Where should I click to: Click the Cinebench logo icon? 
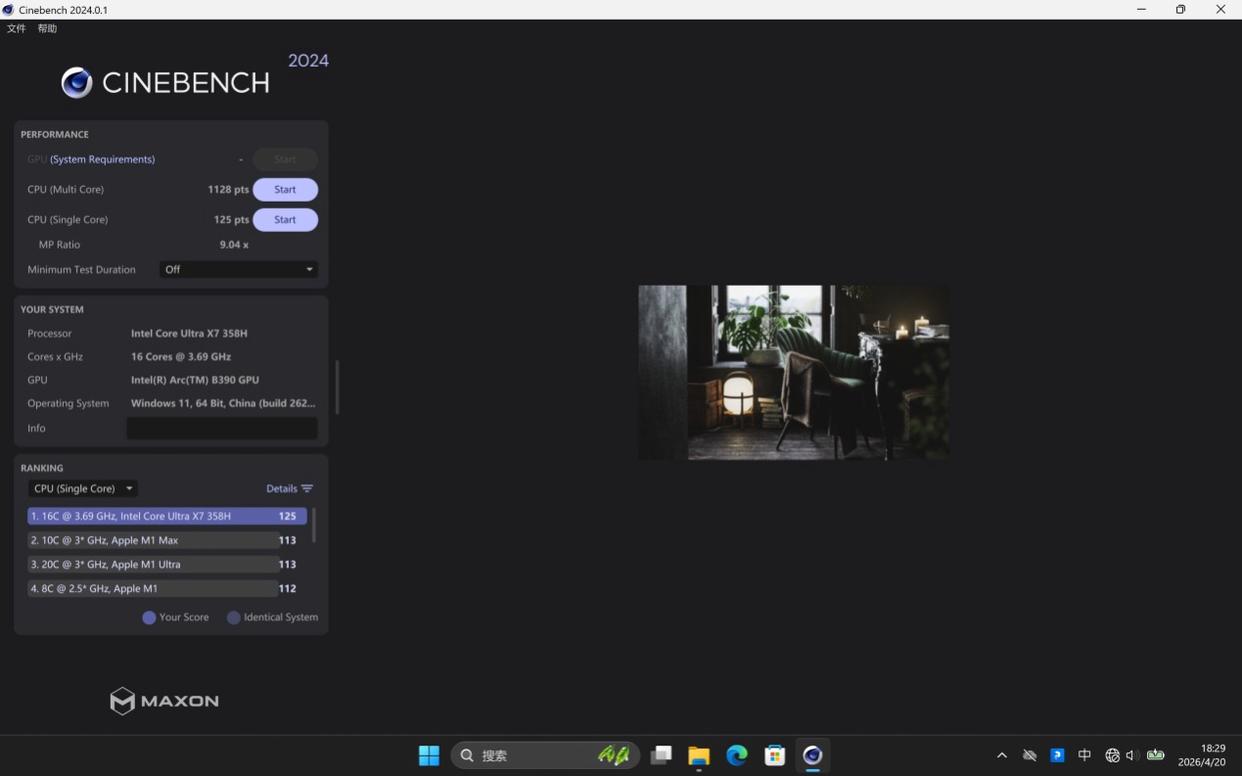[76, 82]
